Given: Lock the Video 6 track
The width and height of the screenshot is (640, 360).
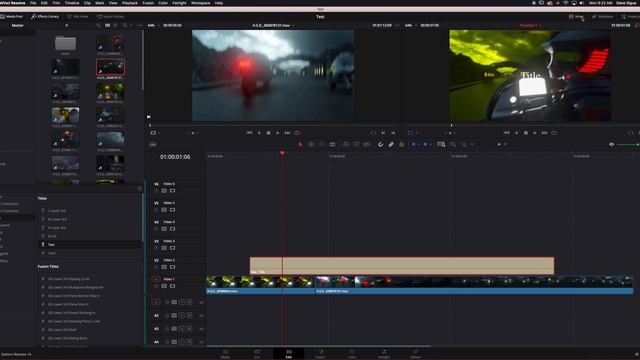Looking at the screenshot, I should (156, 191).
